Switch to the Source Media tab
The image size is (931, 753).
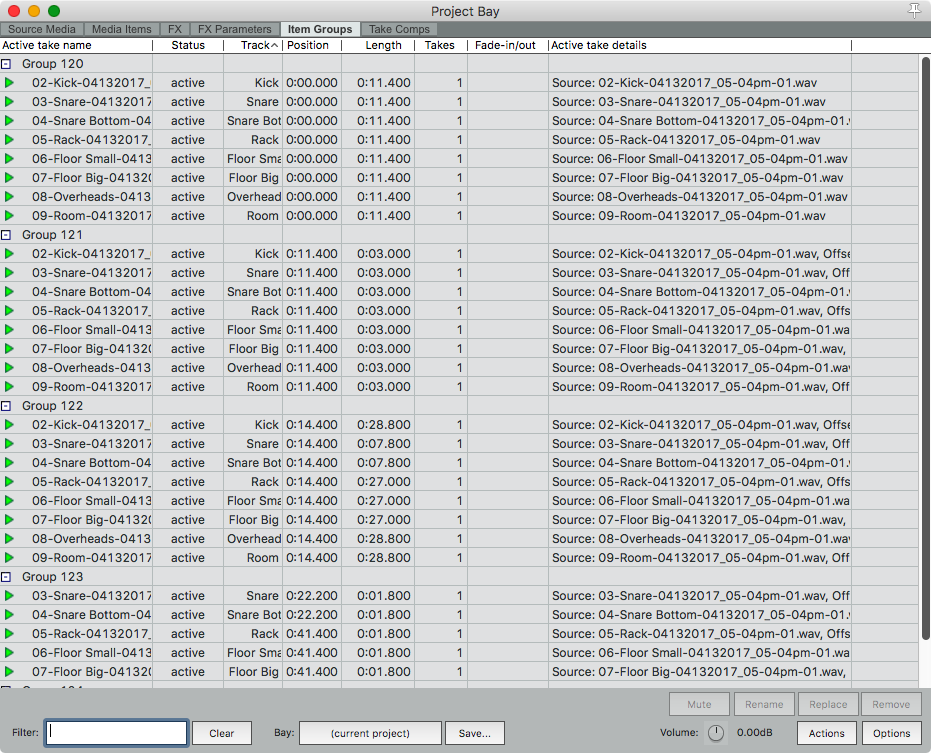tap(40, 29)
